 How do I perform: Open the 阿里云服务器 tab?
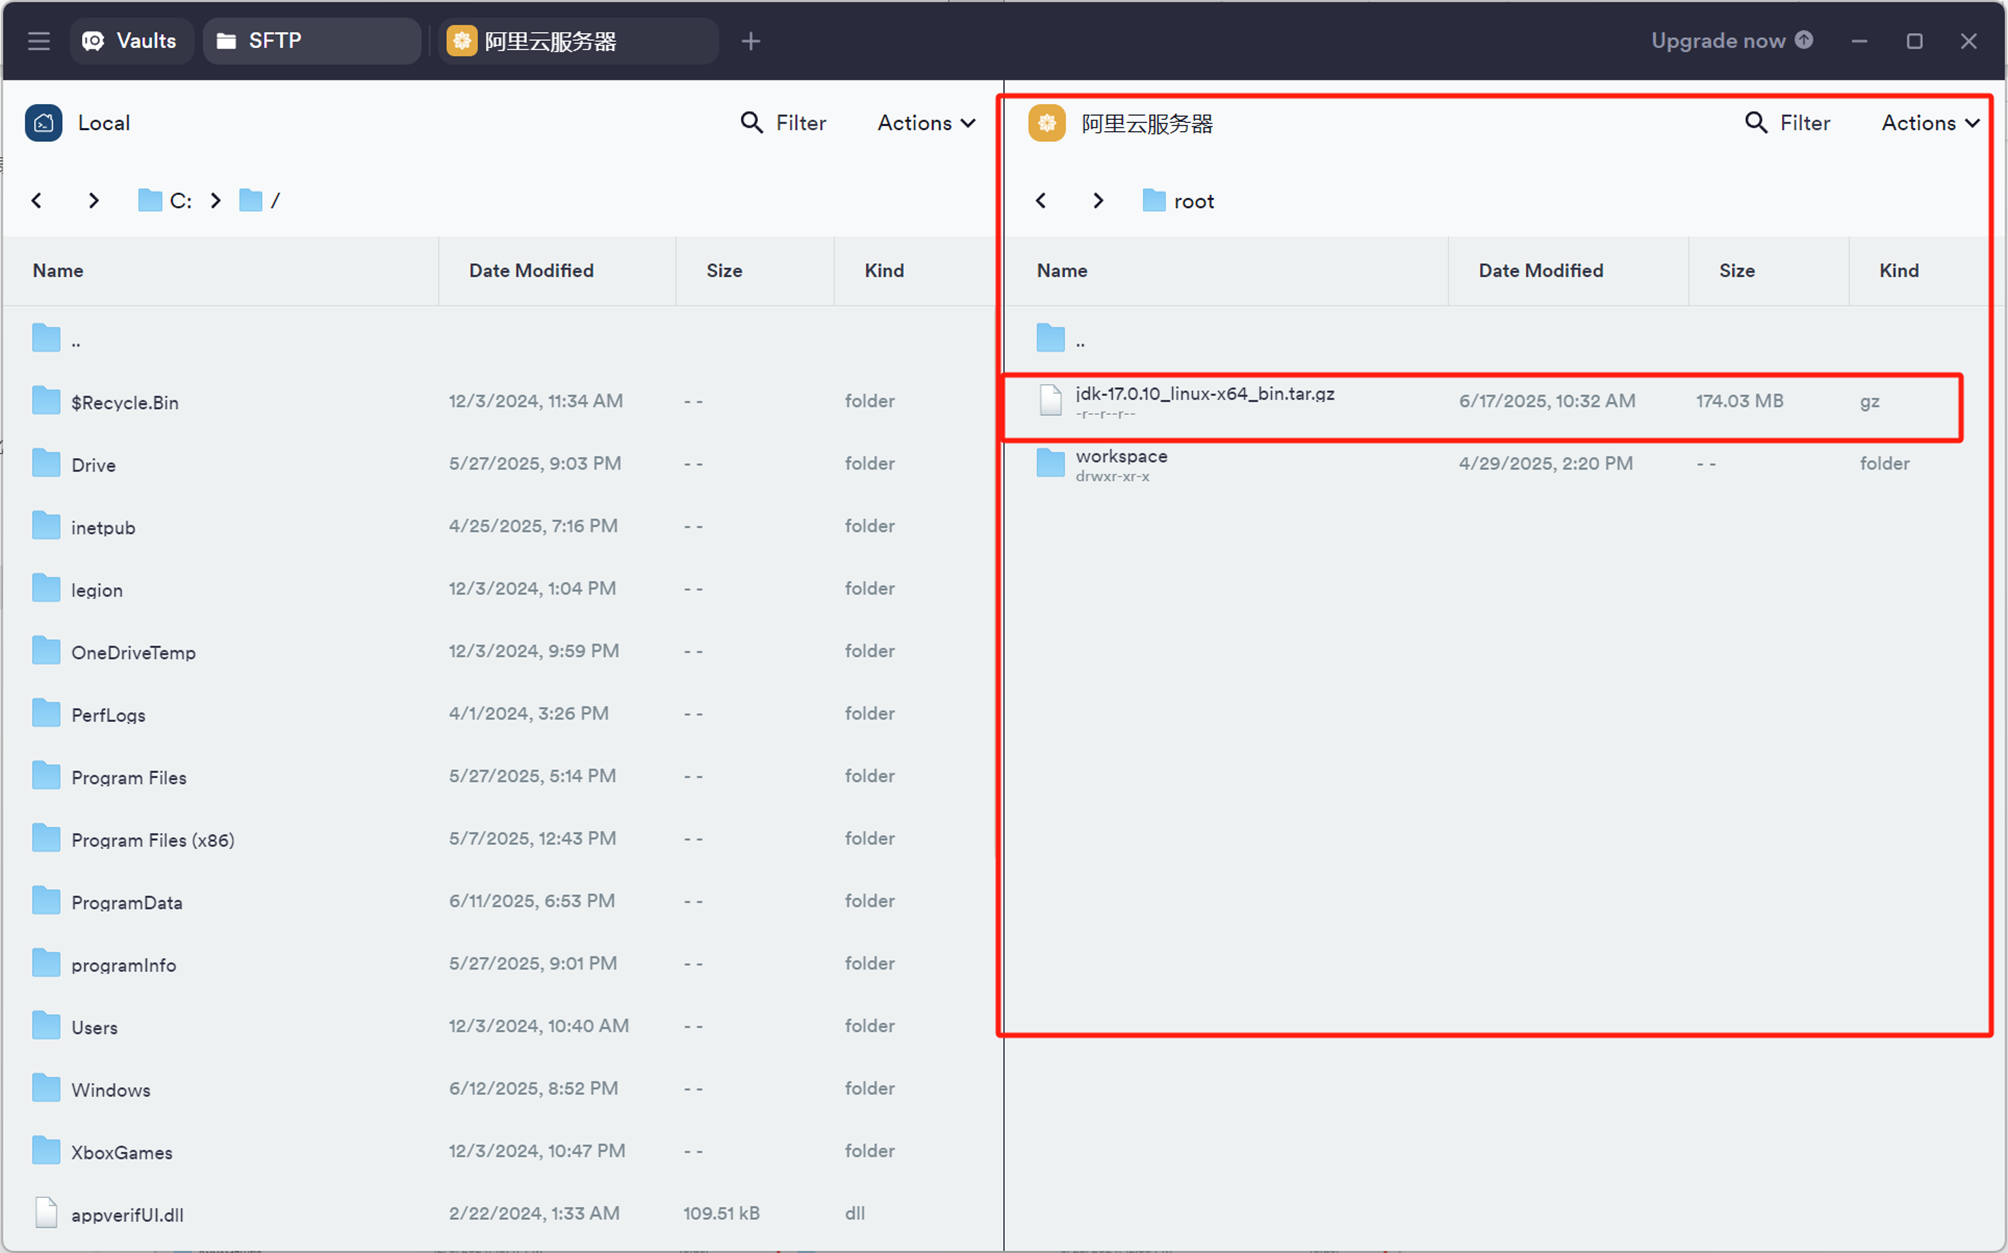tap(577, 41)
